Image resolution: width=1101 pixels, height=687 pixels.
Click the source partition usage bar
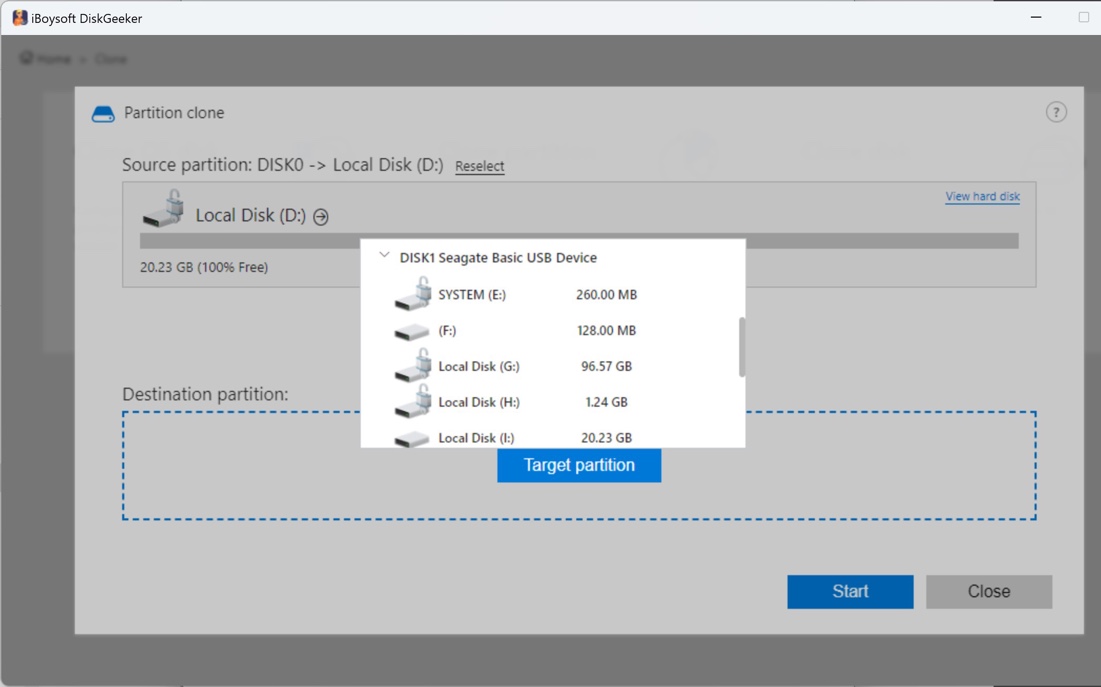click(x=579, y=241)
